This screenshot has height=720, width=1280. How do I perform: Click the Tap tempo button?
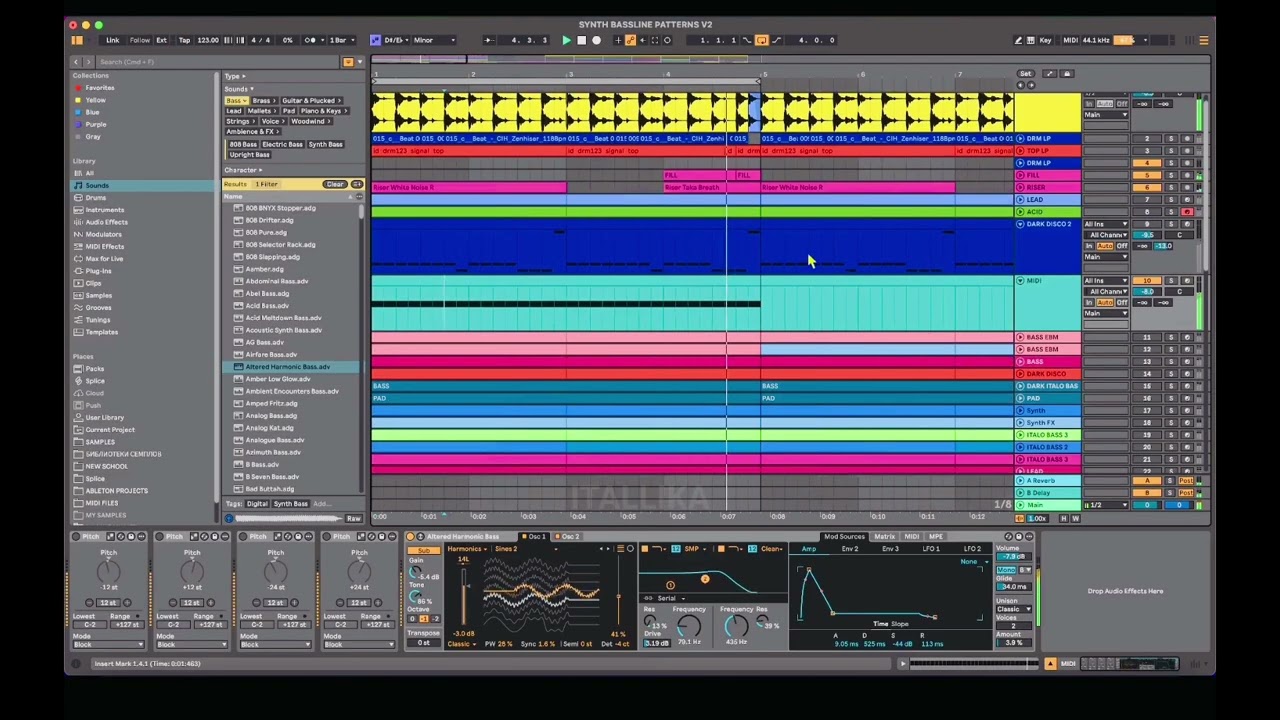pos(184,40)
